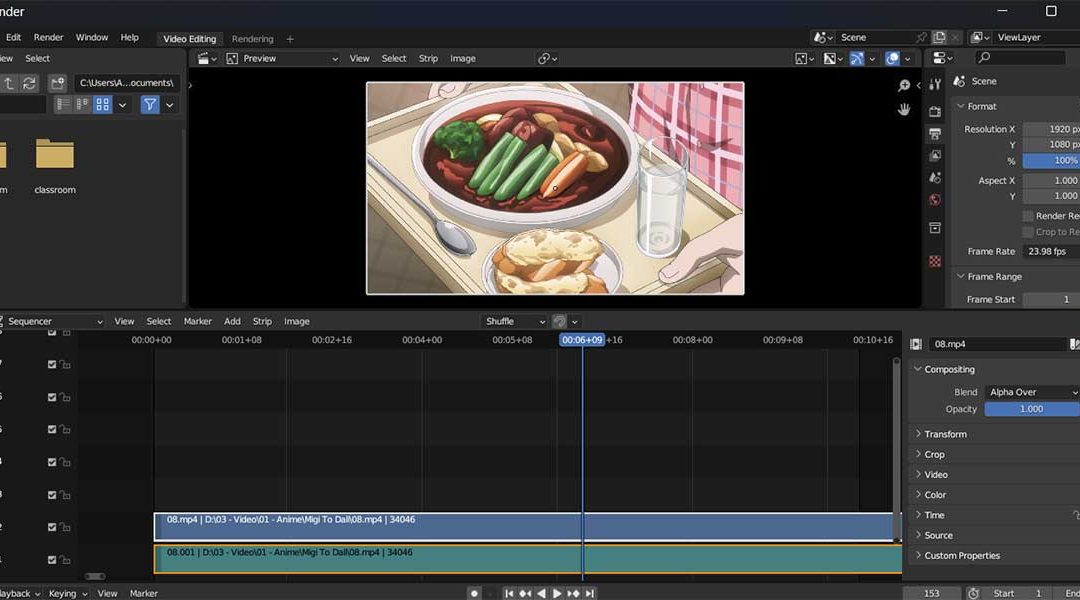Open the Shuffle blend mode dropdown

(x=513, y=321)
